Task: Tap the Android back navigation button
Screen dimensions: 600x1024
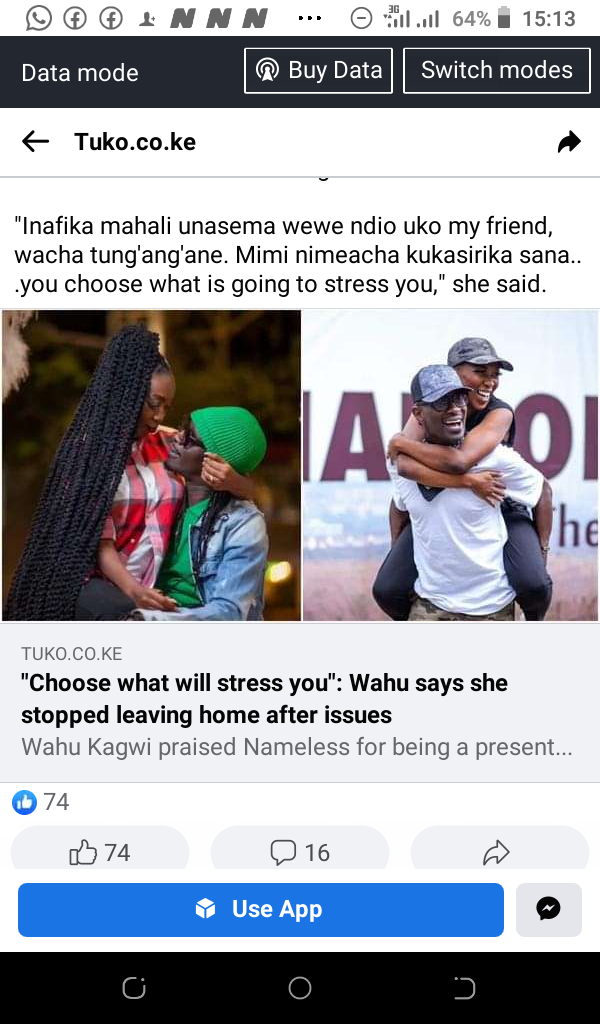Action: point(464,987)
